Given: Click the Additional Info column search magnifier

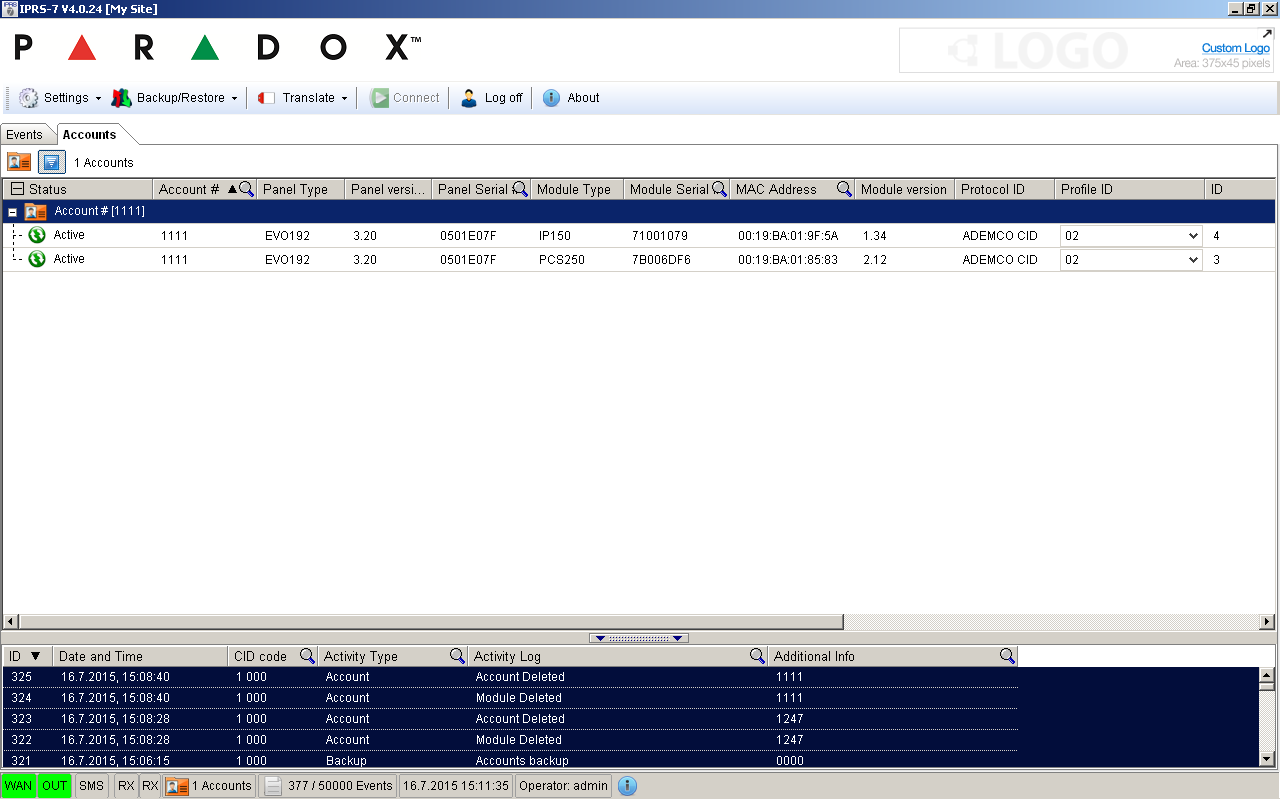Looking at the screenshot, I should pos(1007,656).
